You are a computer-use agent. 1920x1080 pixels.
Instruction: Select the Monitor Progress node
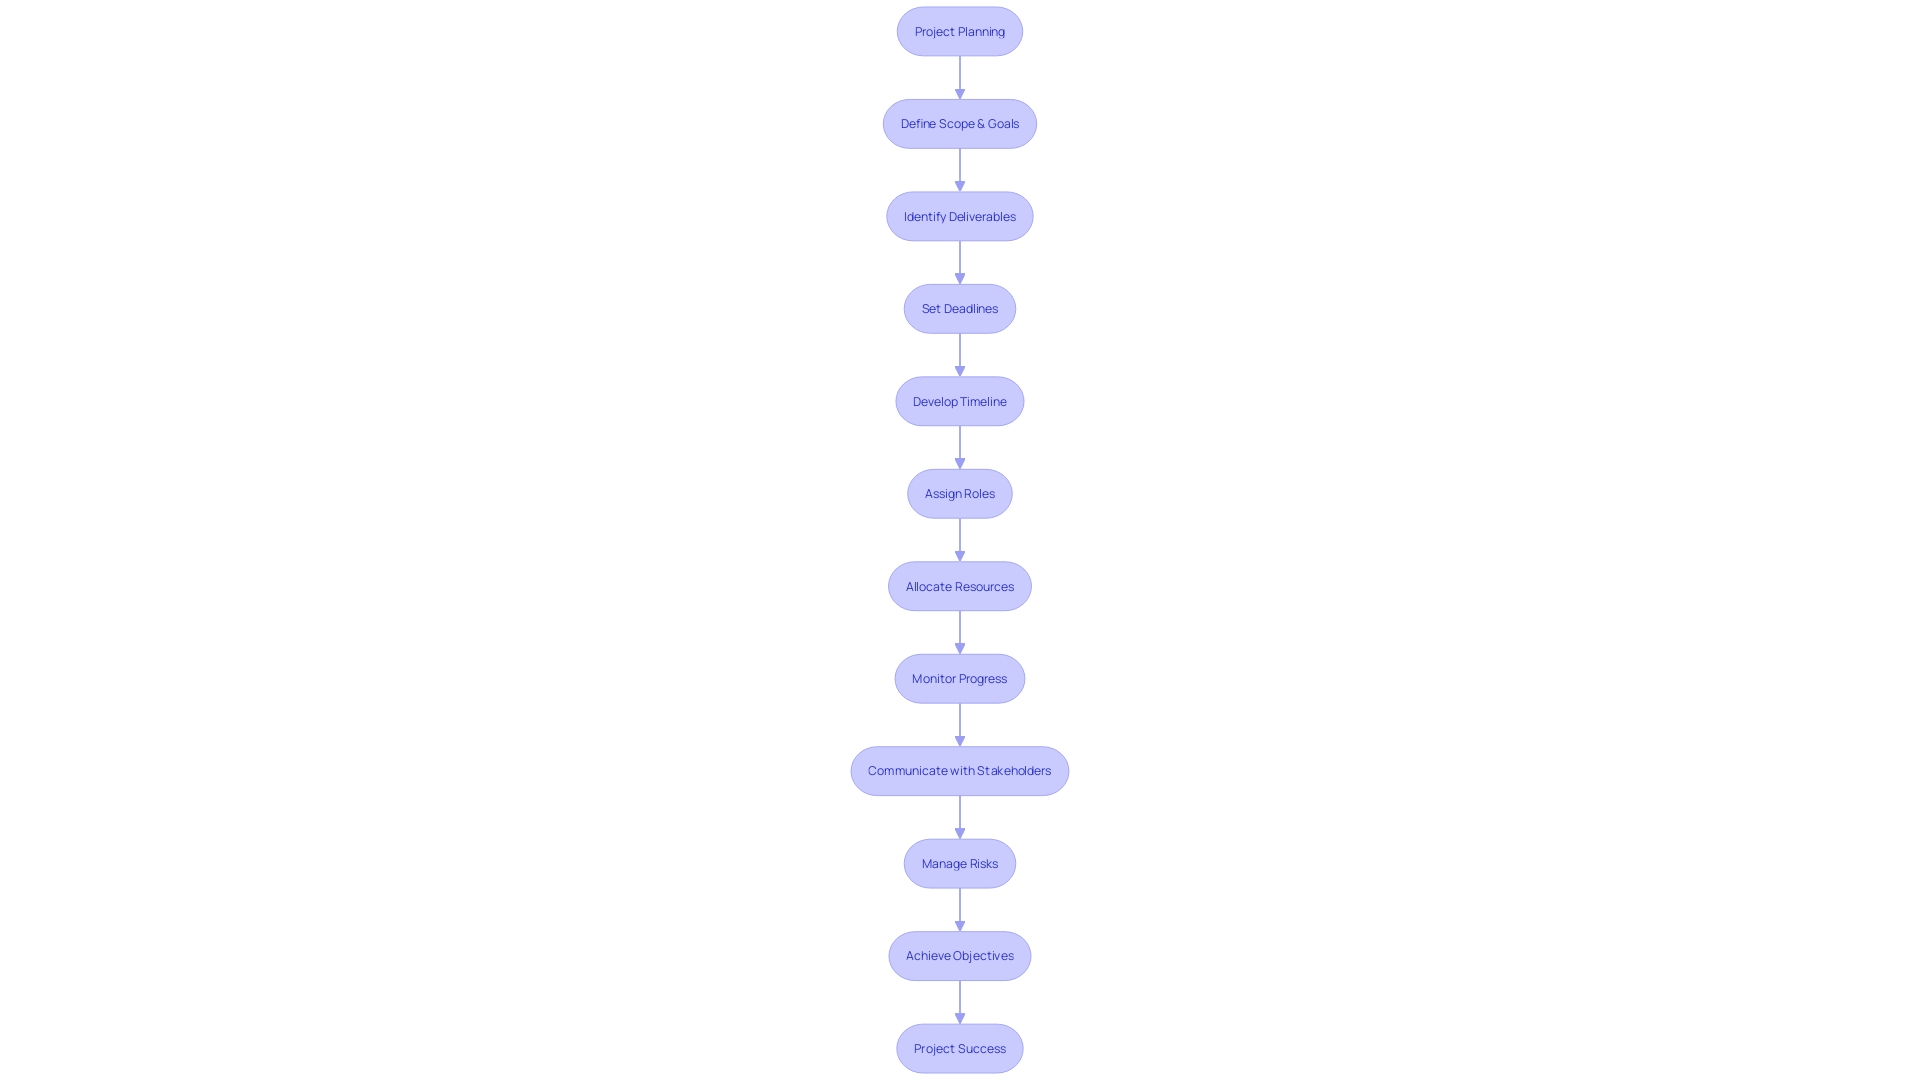960,678
